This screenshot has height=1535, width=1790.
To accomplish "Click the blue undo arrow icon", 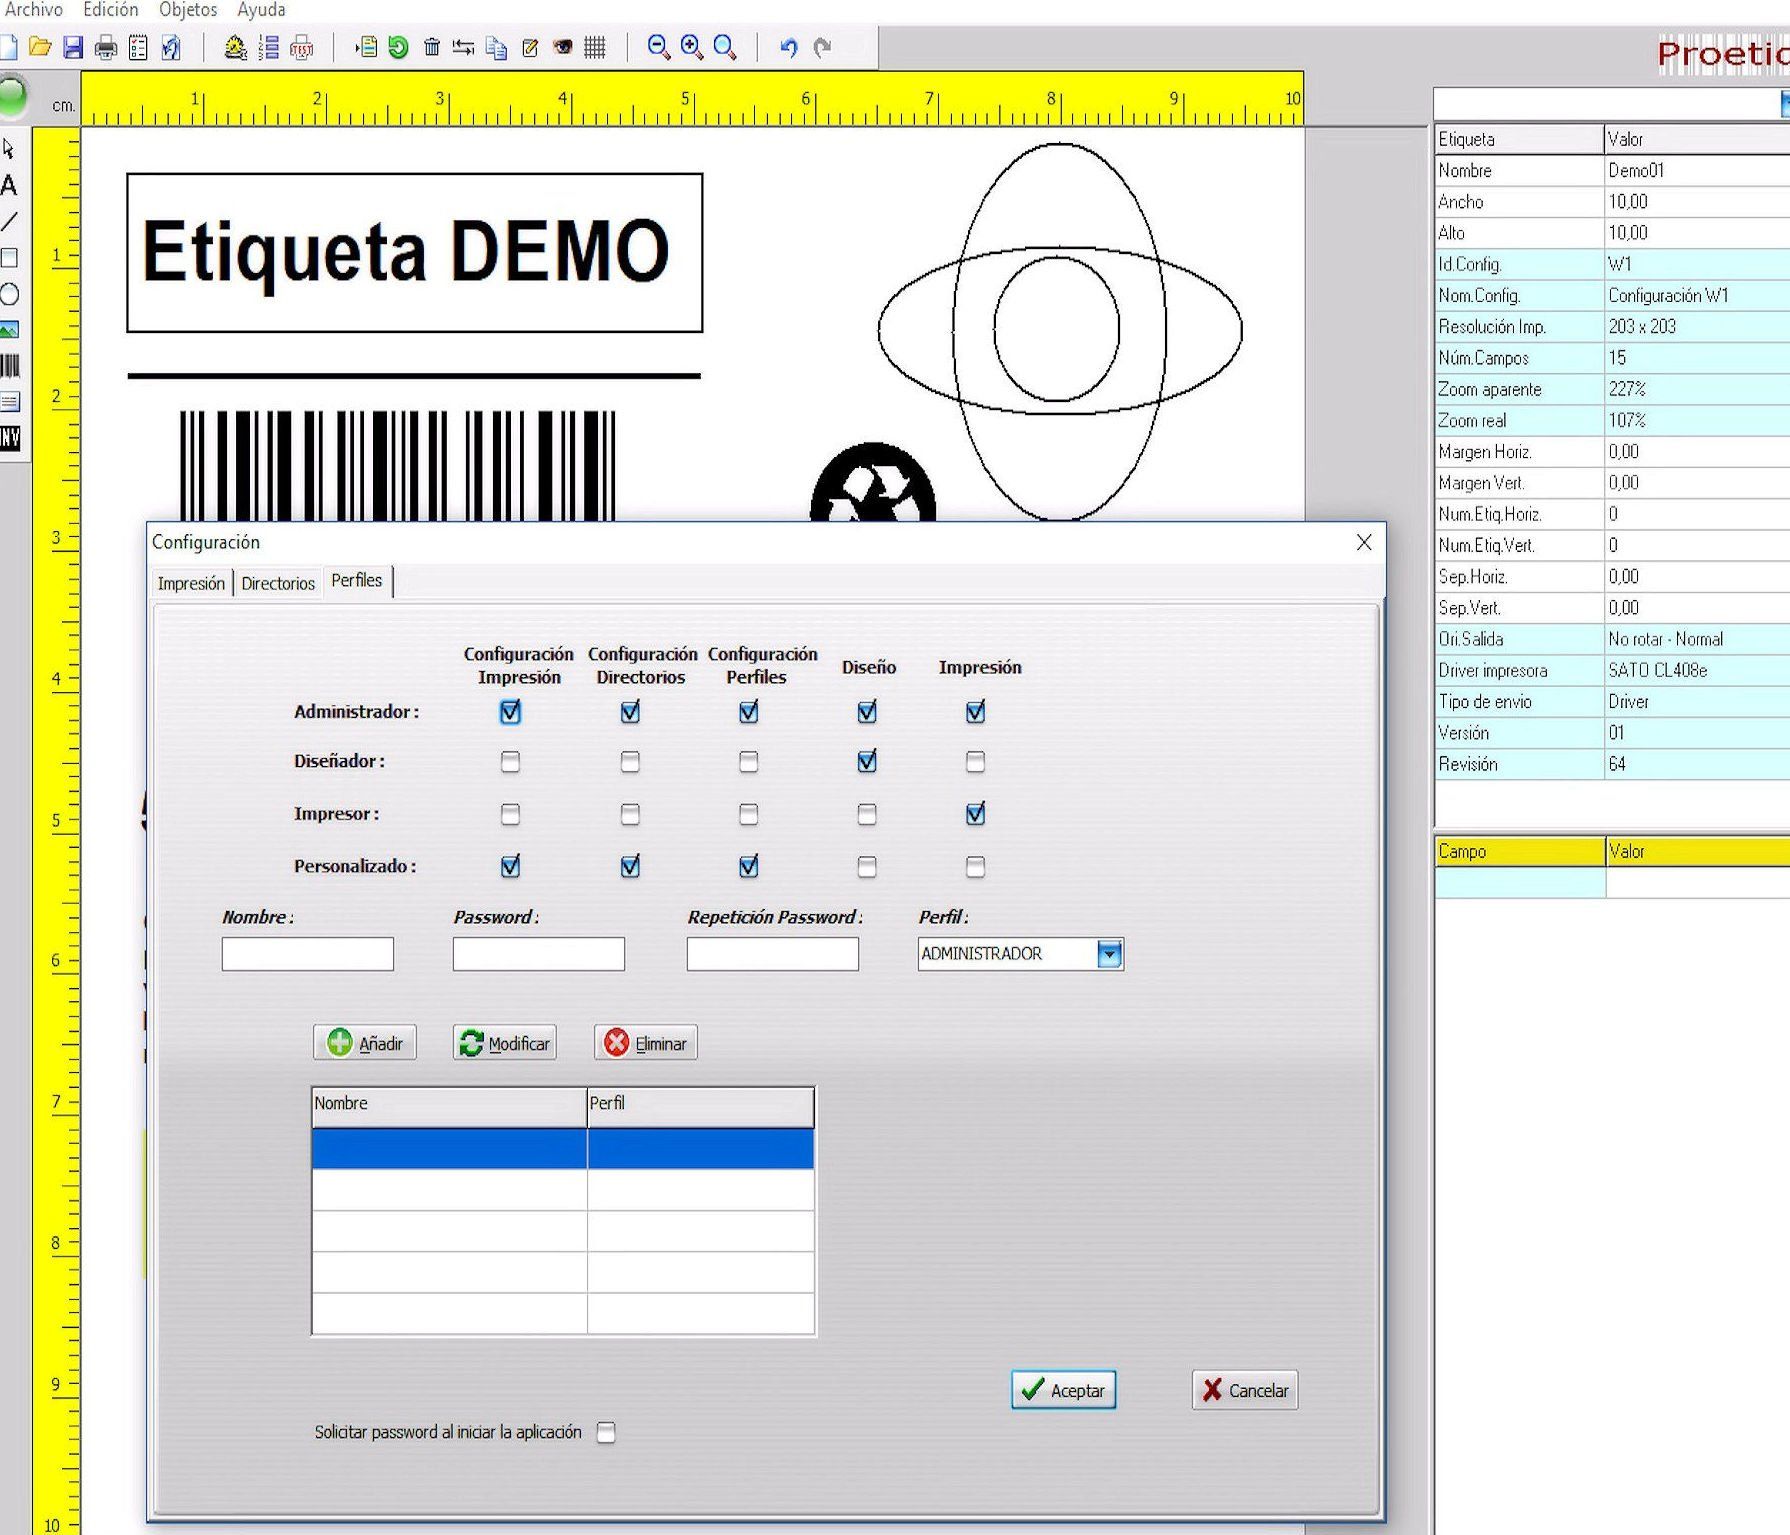I will click(788, 47).
